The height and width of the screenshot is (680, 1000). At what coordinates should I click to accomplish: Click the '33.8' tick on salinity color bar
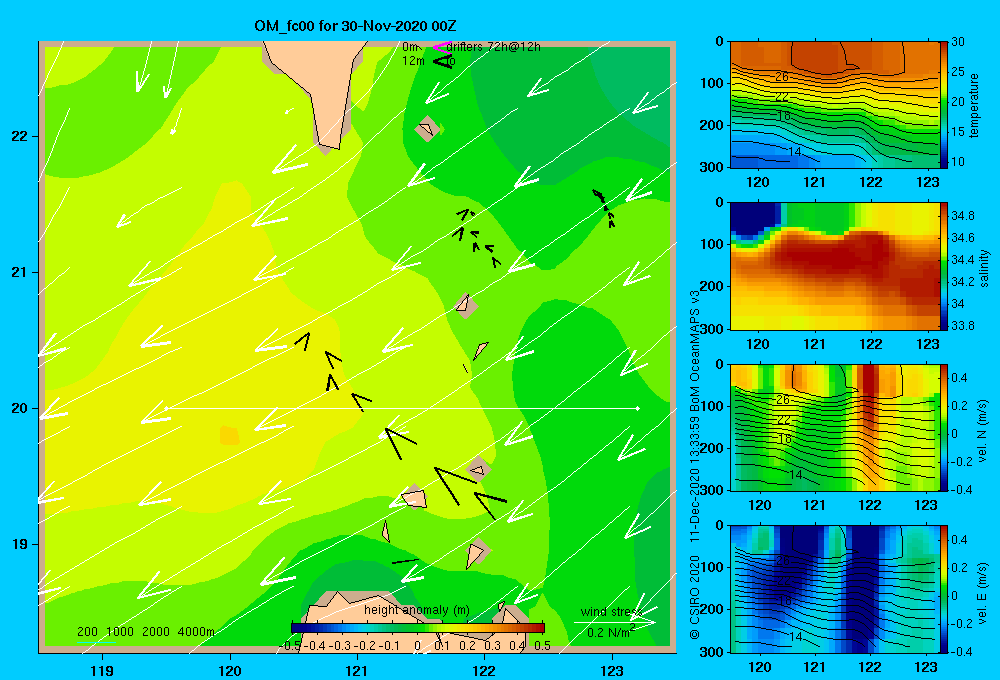[962, 325]
